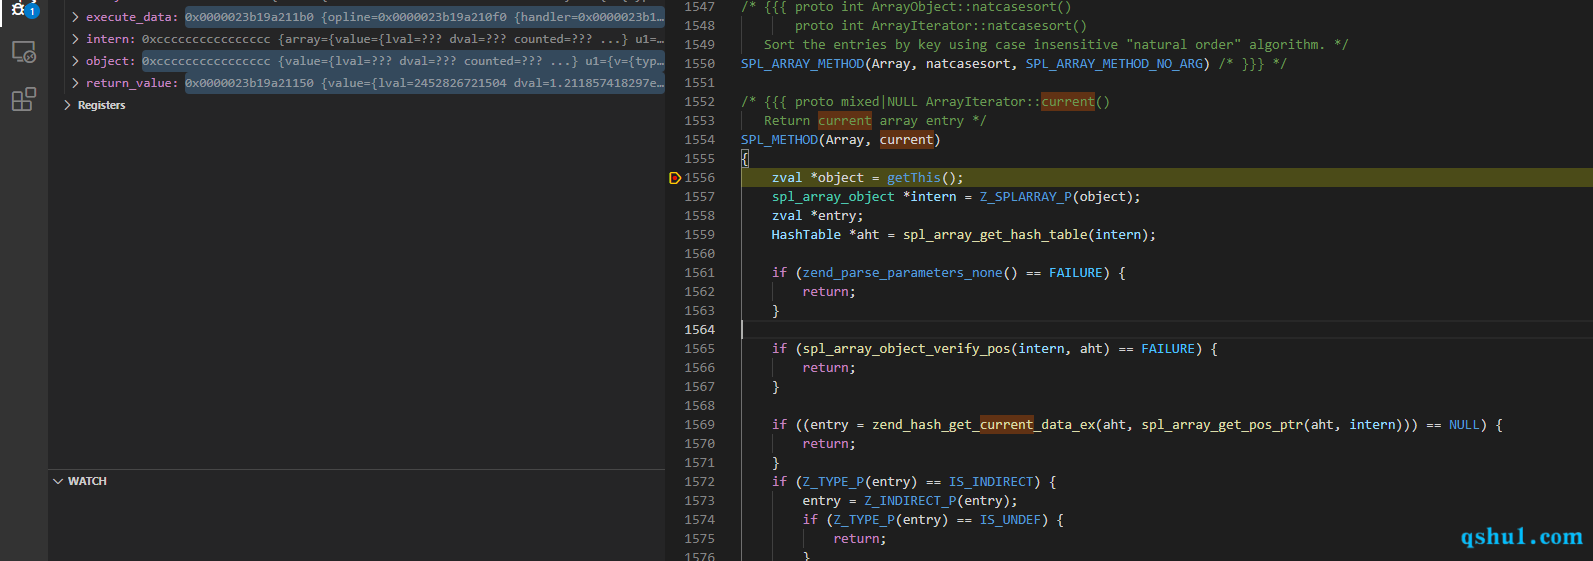Click the natcasesort comment on line 1549
1593x561 pixels.
click(1056, 45)
